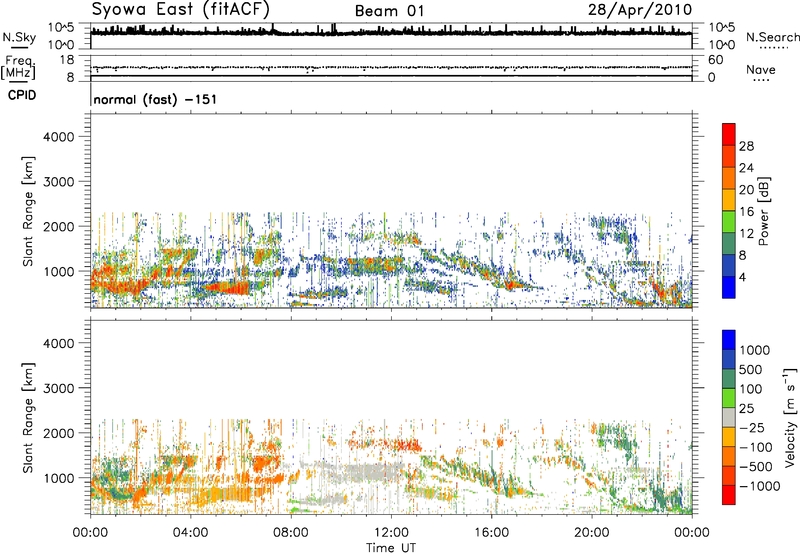Click the 'Nave' legend label
800x554 pixels.
(761, 70)
